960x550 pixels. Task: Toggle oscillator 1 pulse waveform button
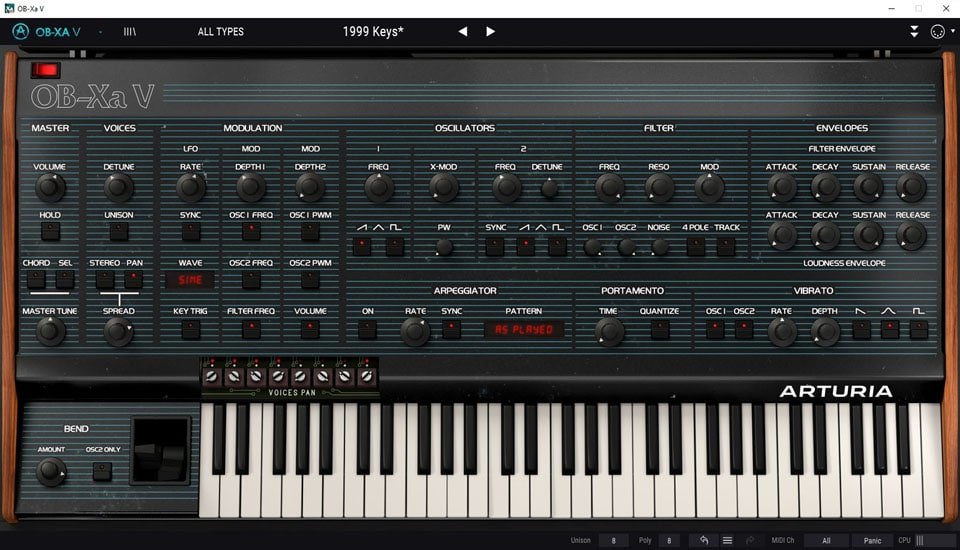point(395,246)
